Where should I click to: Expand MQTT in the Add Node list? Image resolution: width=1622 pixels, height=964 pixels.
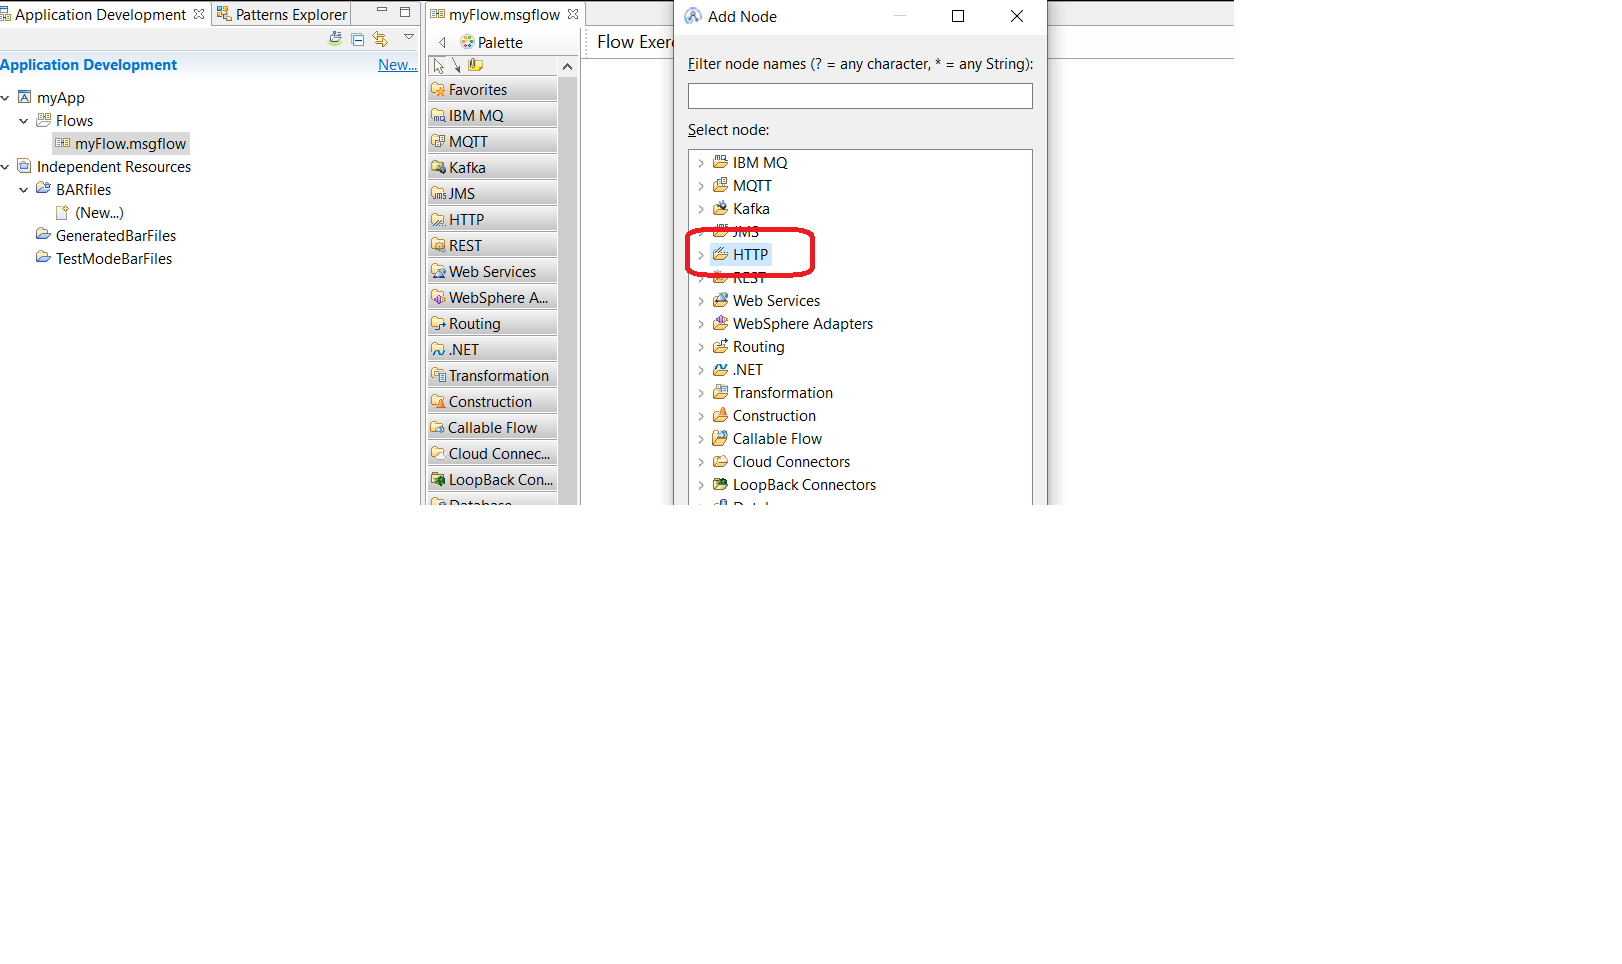point(701,186)
